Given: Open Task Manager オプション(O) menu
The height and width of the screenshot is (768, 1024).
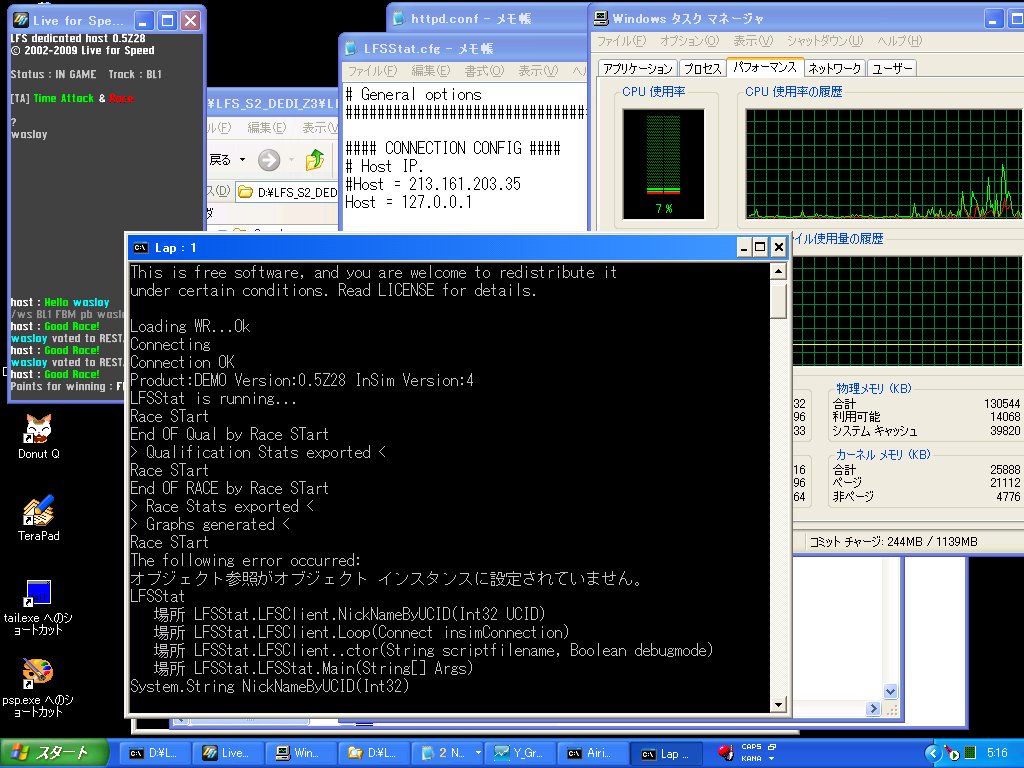Looking at the screenshot, I should point(689,41).
